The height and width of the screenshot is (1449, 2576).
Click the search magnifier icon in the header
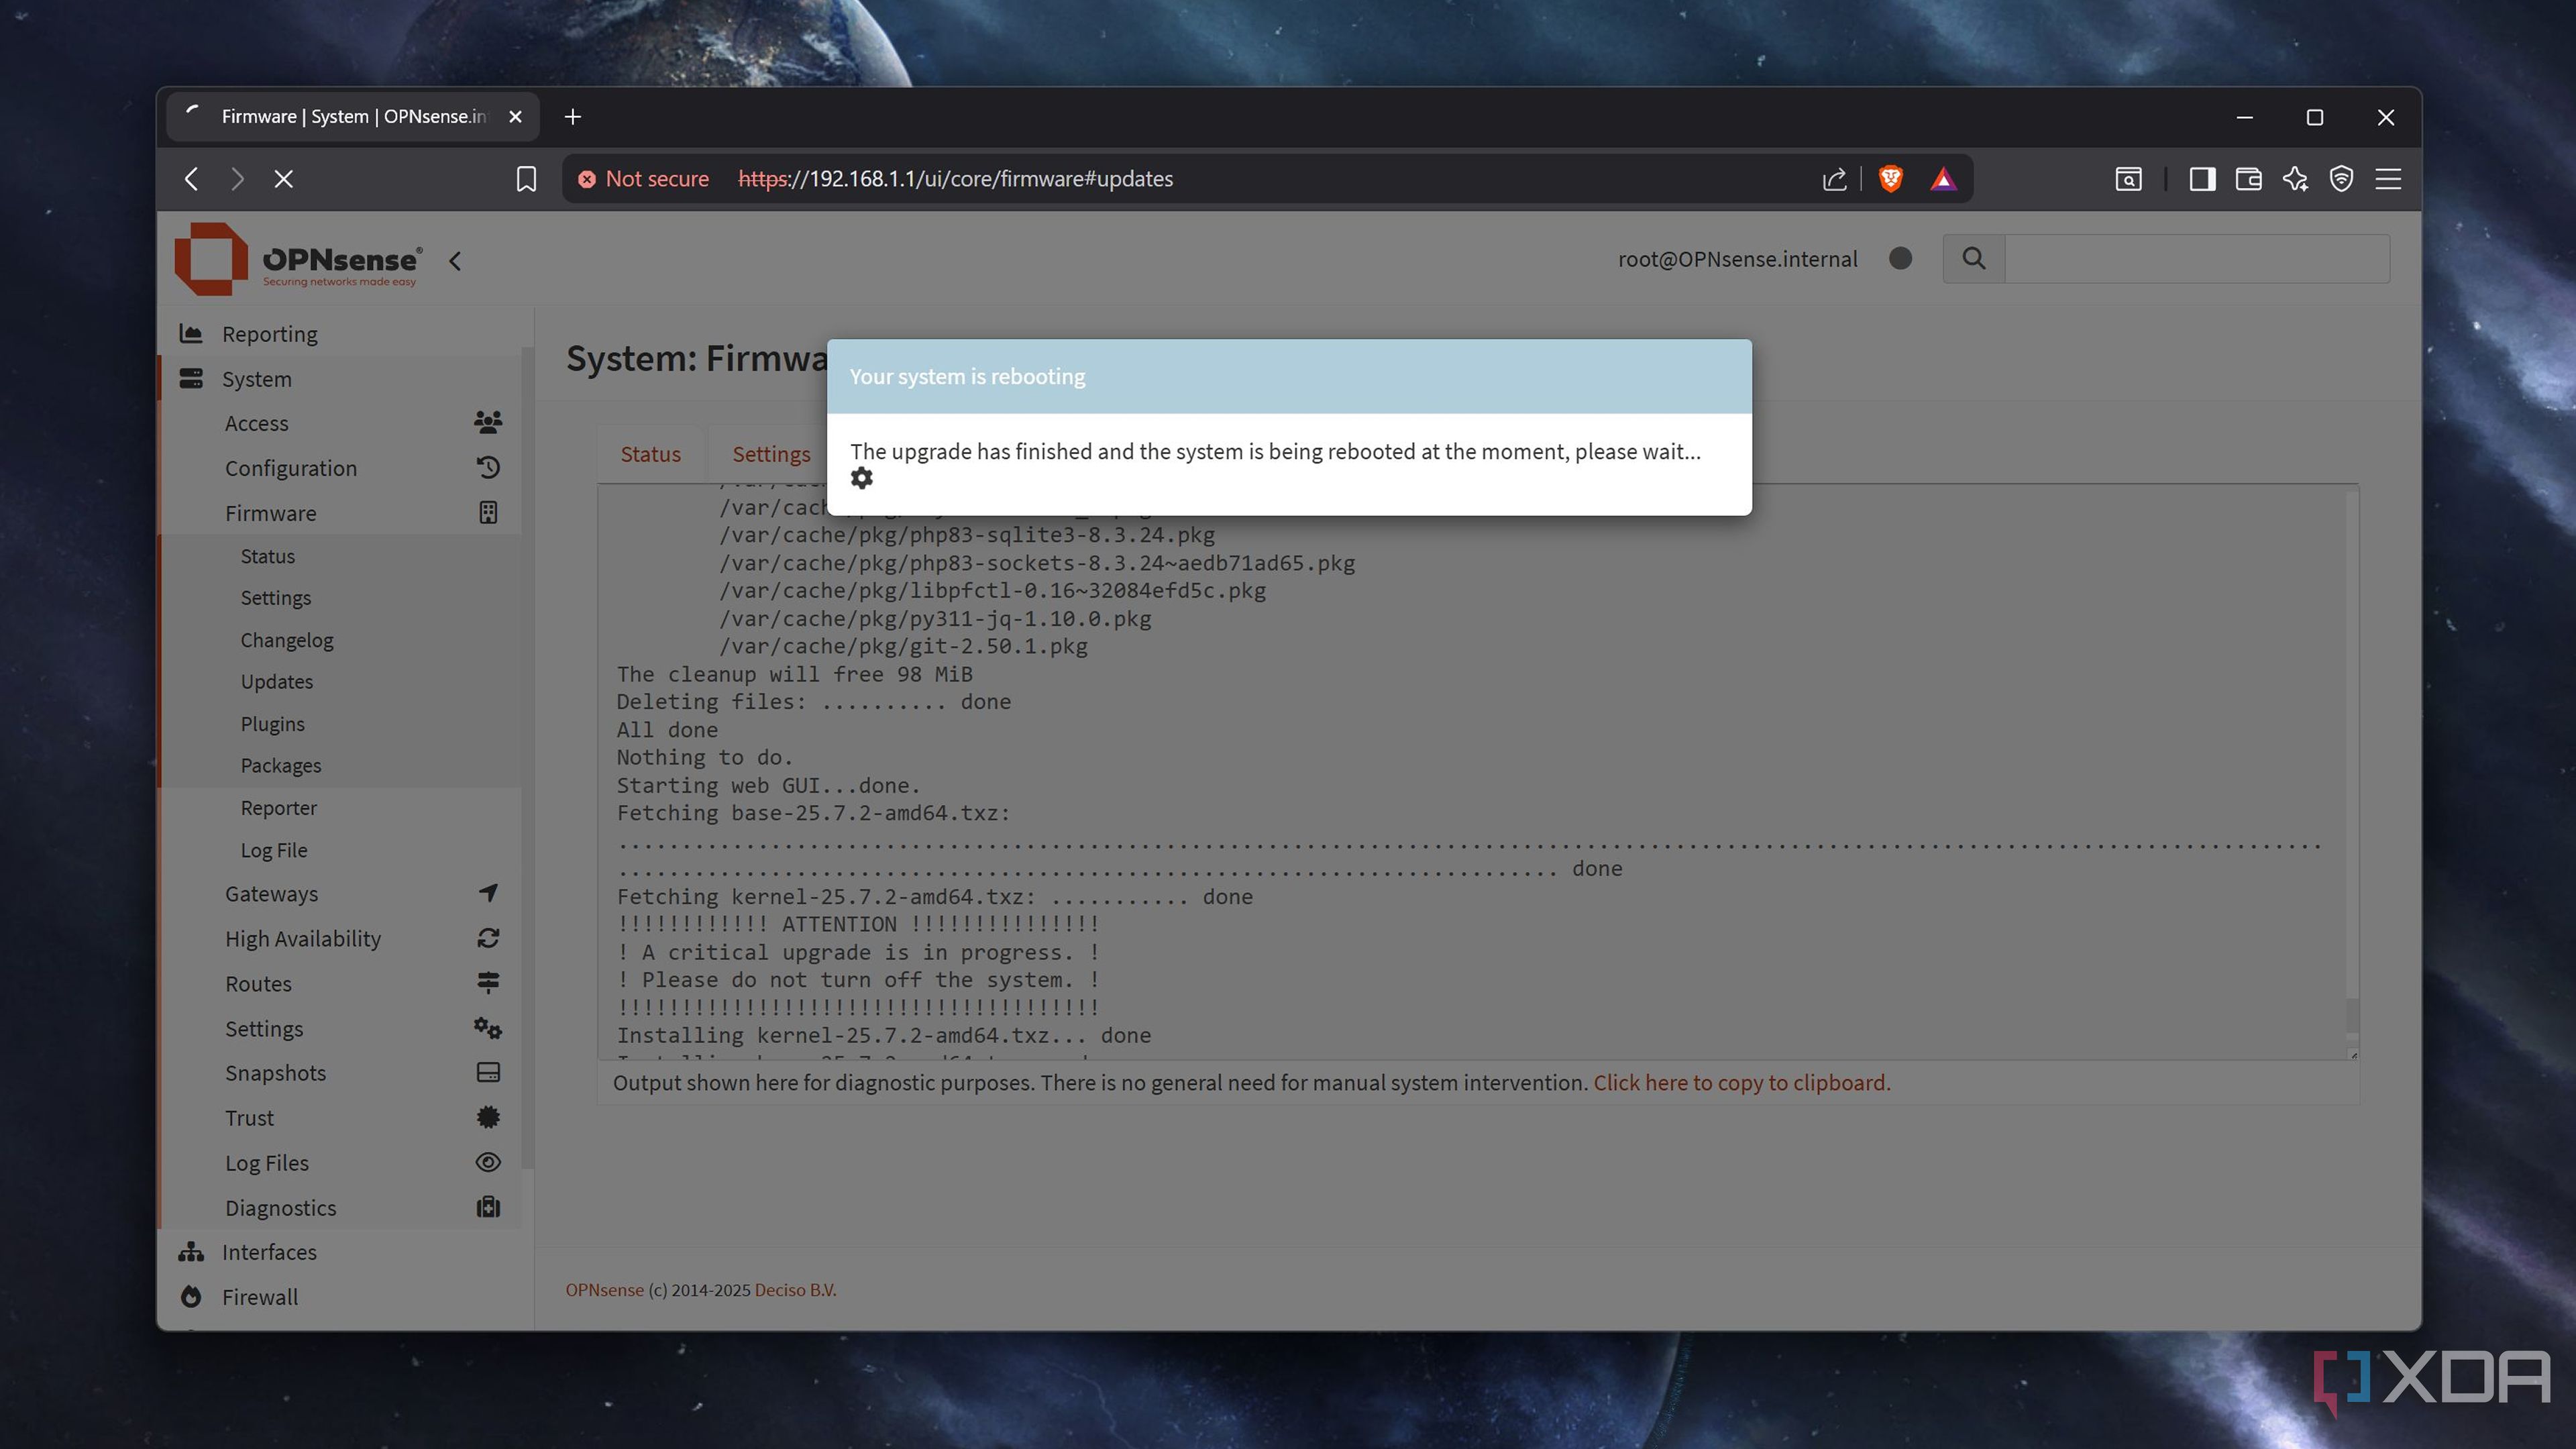pos(1973,259)
